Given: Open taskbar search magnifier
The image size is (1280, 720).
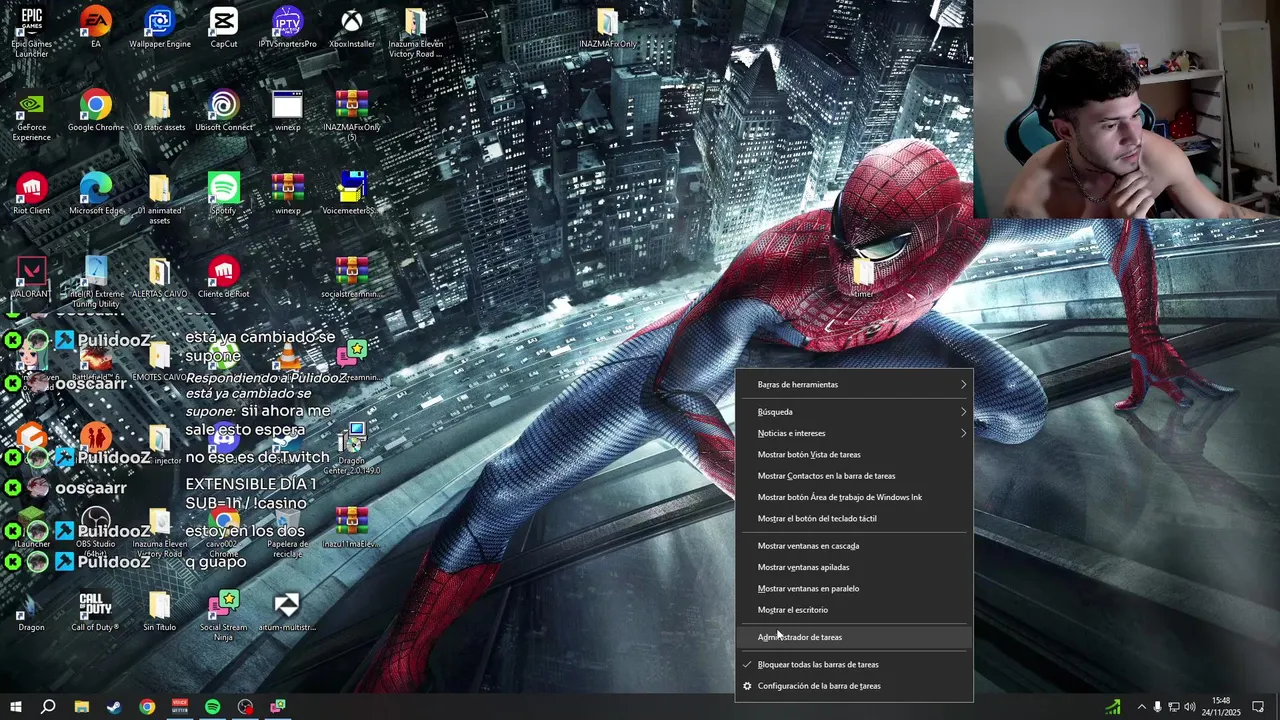Looking at the screenshot, I should pos(48,707).
